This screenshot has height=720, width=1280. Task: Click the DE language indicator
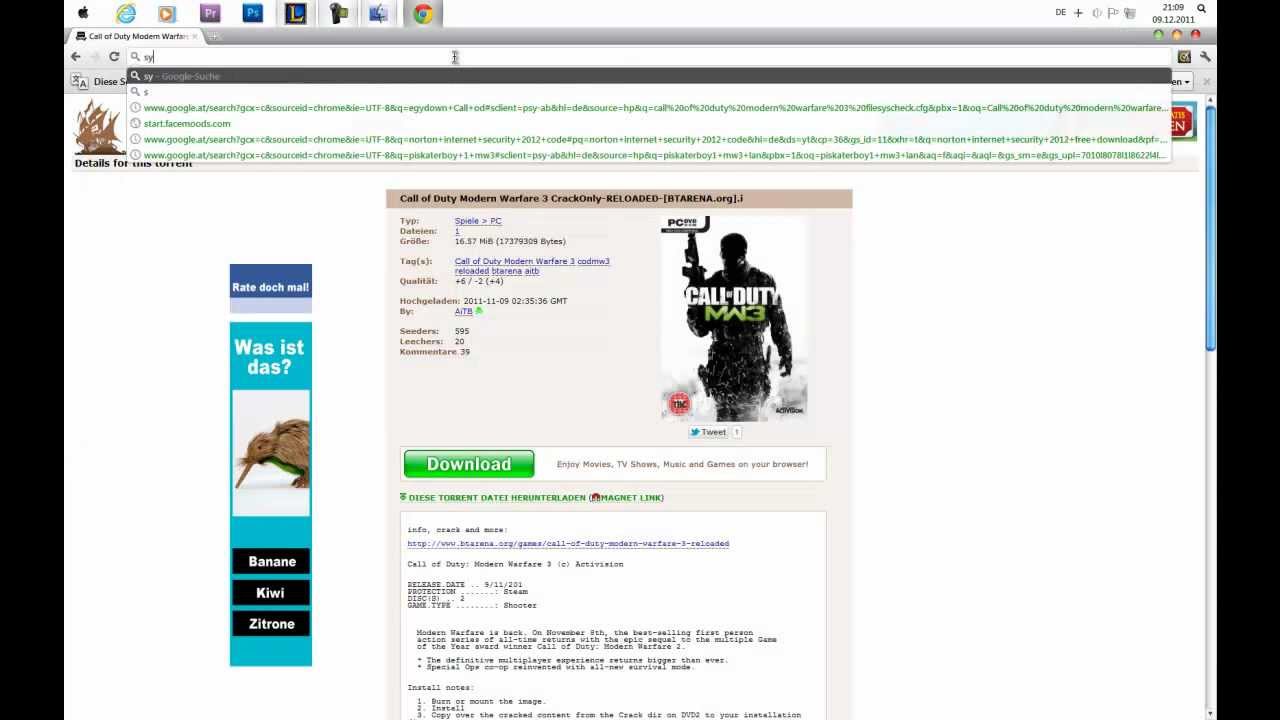click(1061, 13)
